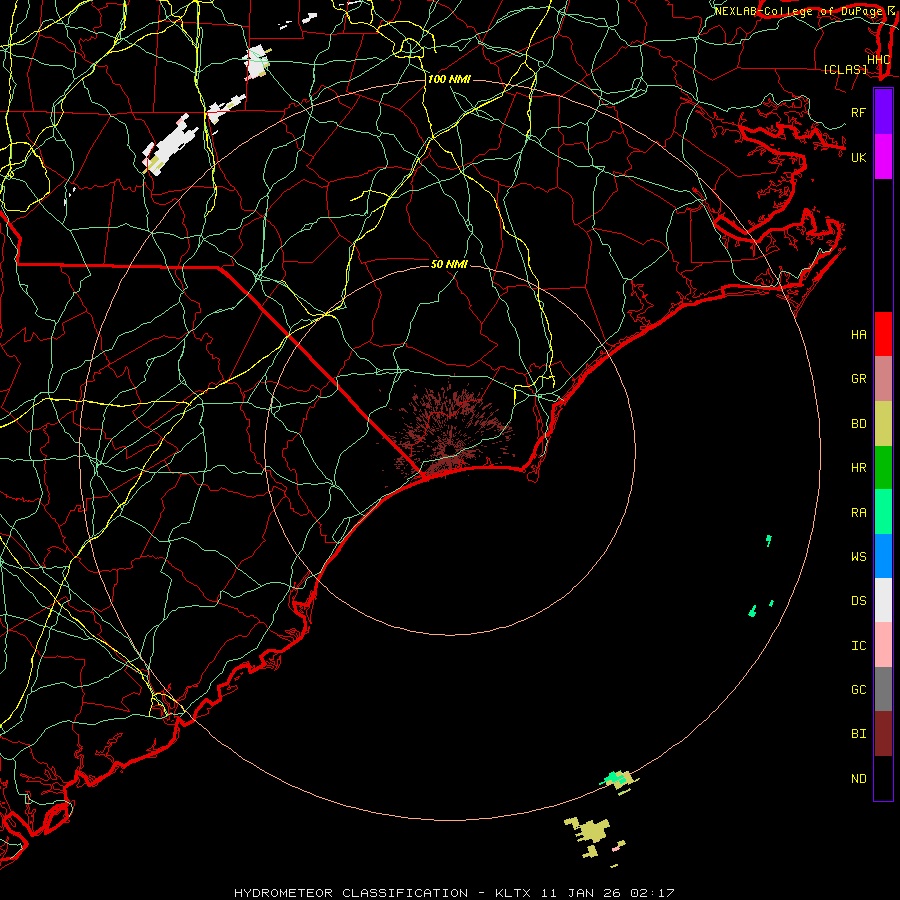Image resolution: width=900 pixels, height=900 pixels.
Task: Click the GR pink-brown legend swatch
Action: tap(883, 379)
